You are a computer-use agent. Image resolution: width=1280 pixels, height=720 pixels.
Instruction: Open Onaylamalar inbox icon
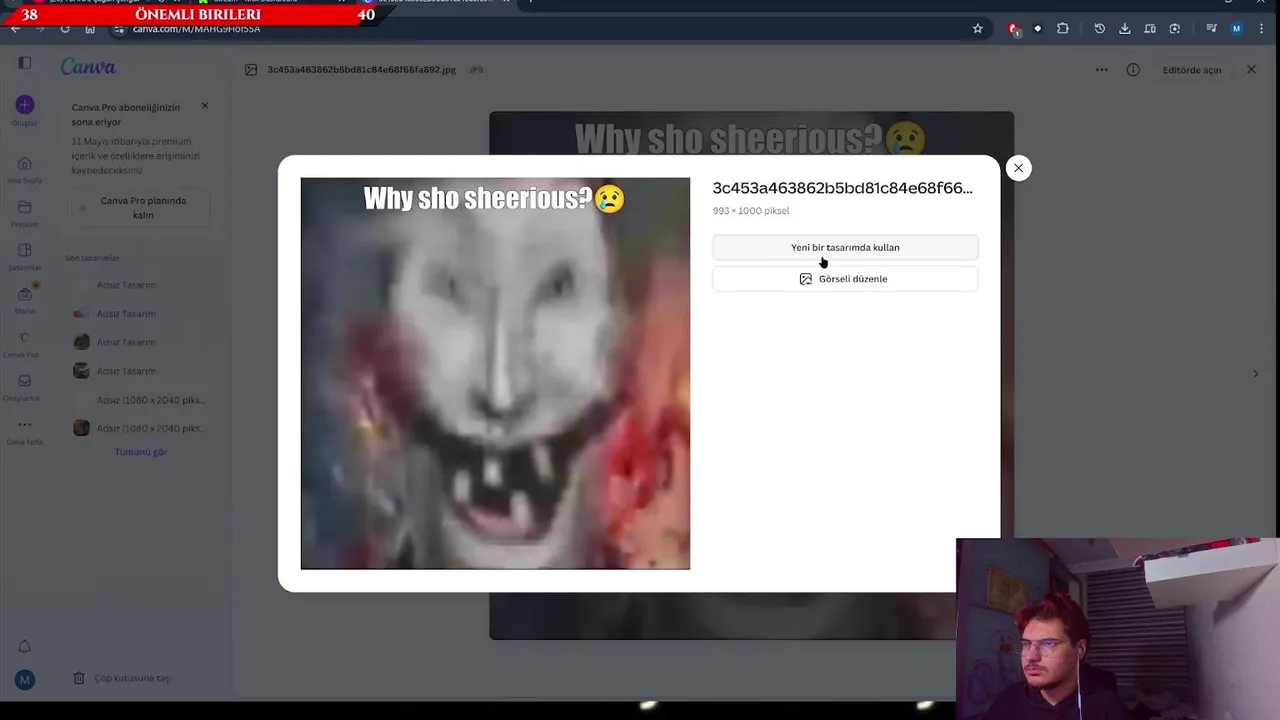25,381
